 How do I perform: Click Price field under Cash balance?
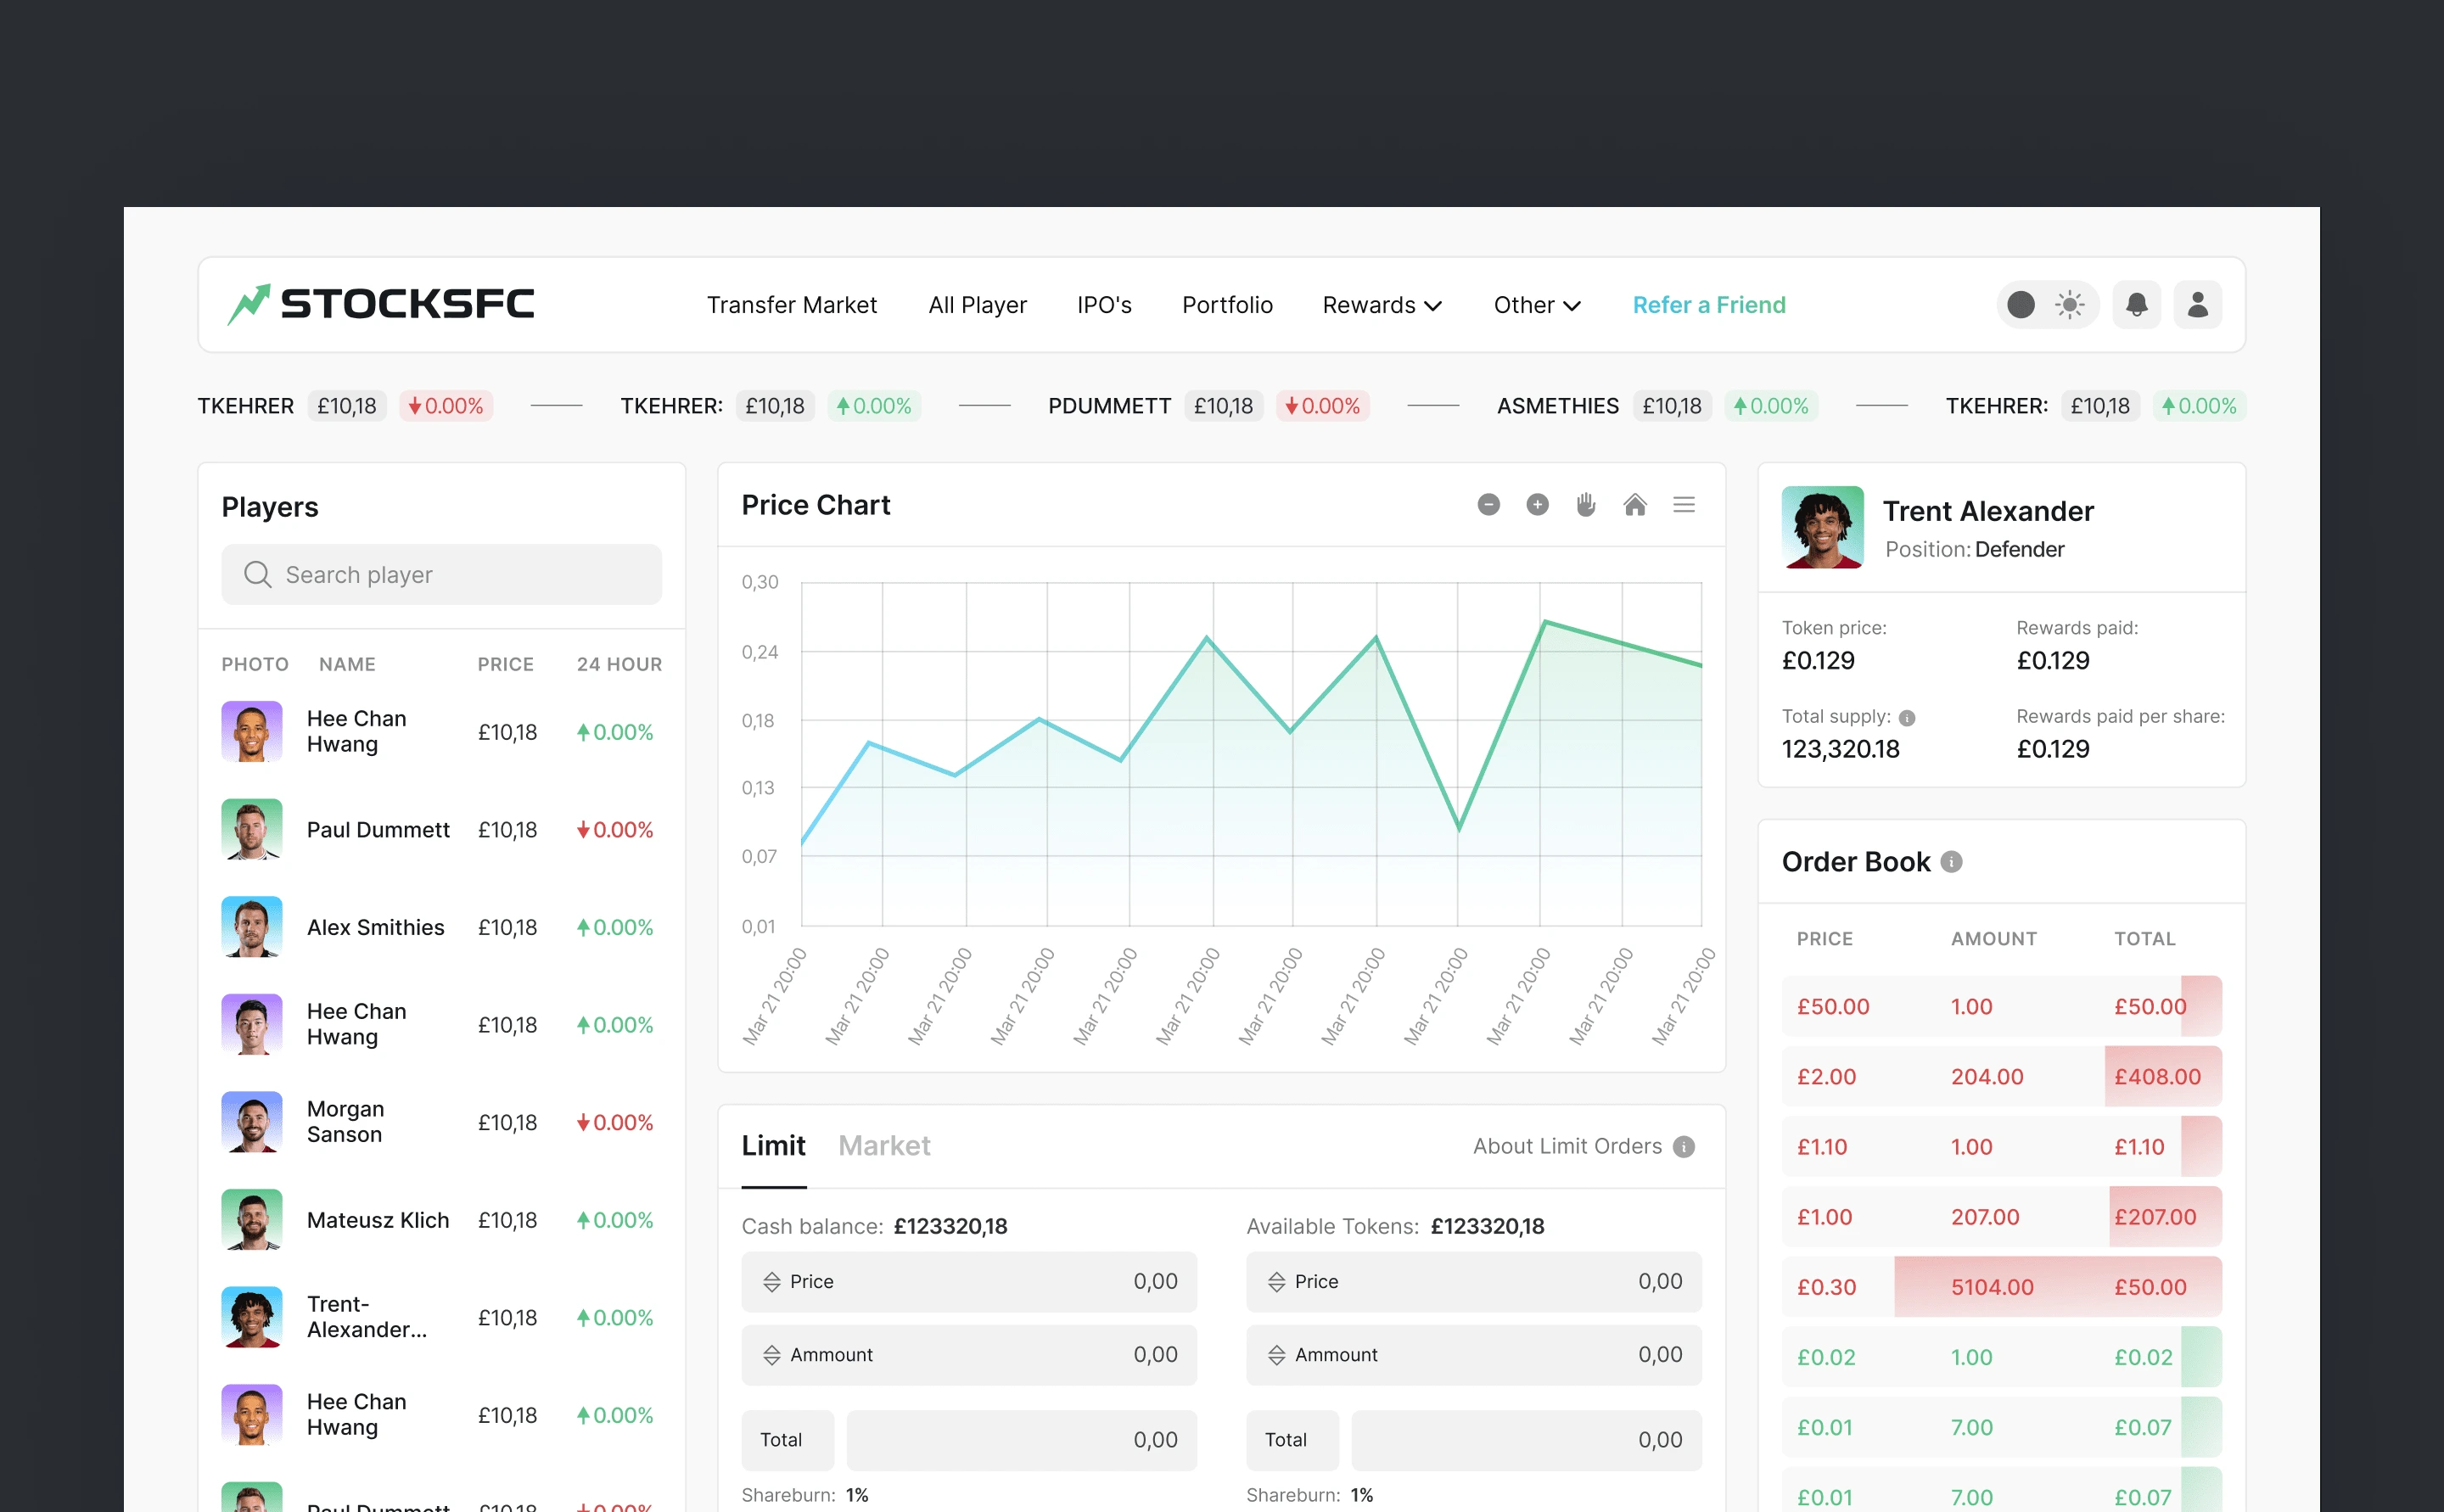969,1282
